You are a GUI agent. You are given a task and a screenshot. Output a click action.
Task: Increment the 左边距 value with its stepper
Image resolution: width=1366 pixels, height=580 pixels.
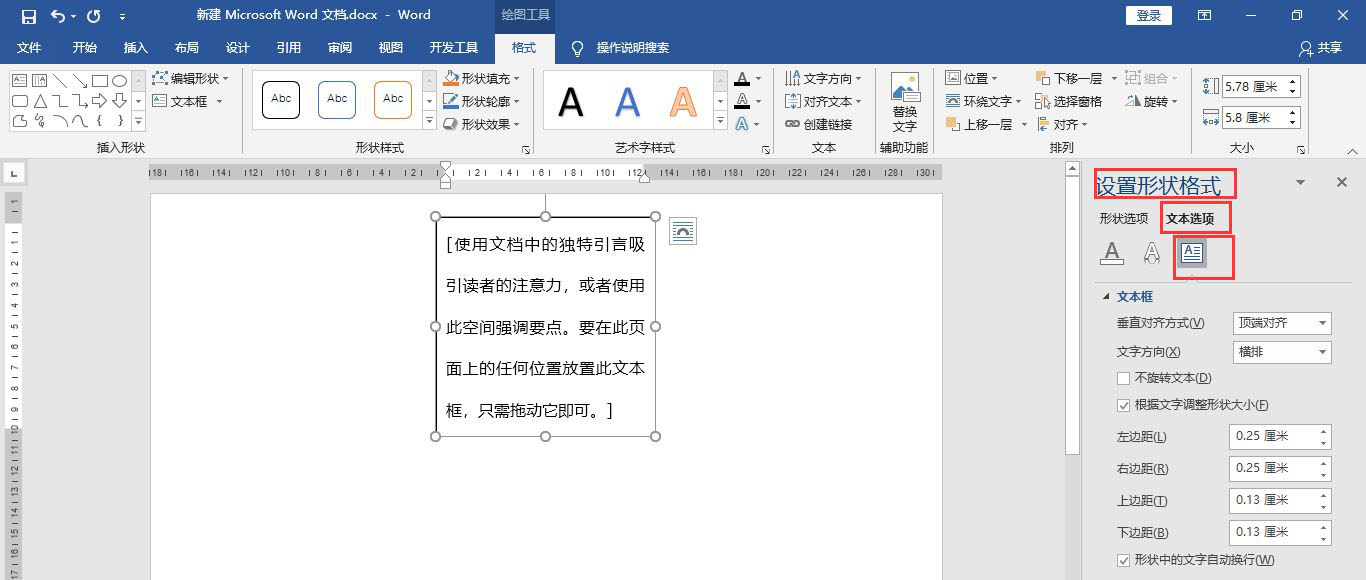(x=1322, y=430)
